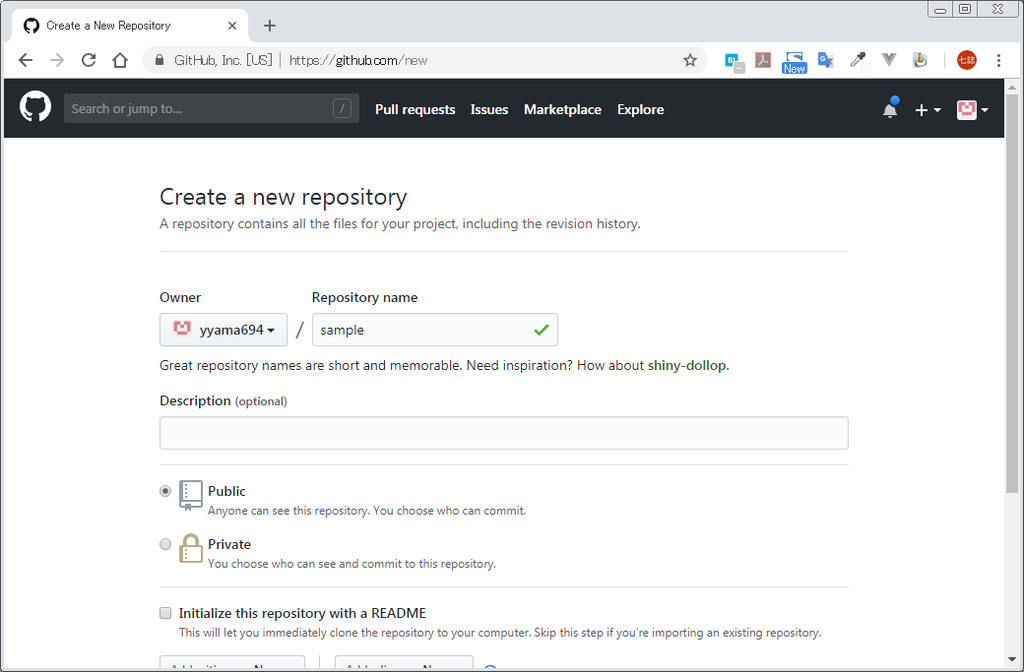The image size is (1024, 672).
Task: Click the Repository name input field
Action: point(435,330)
